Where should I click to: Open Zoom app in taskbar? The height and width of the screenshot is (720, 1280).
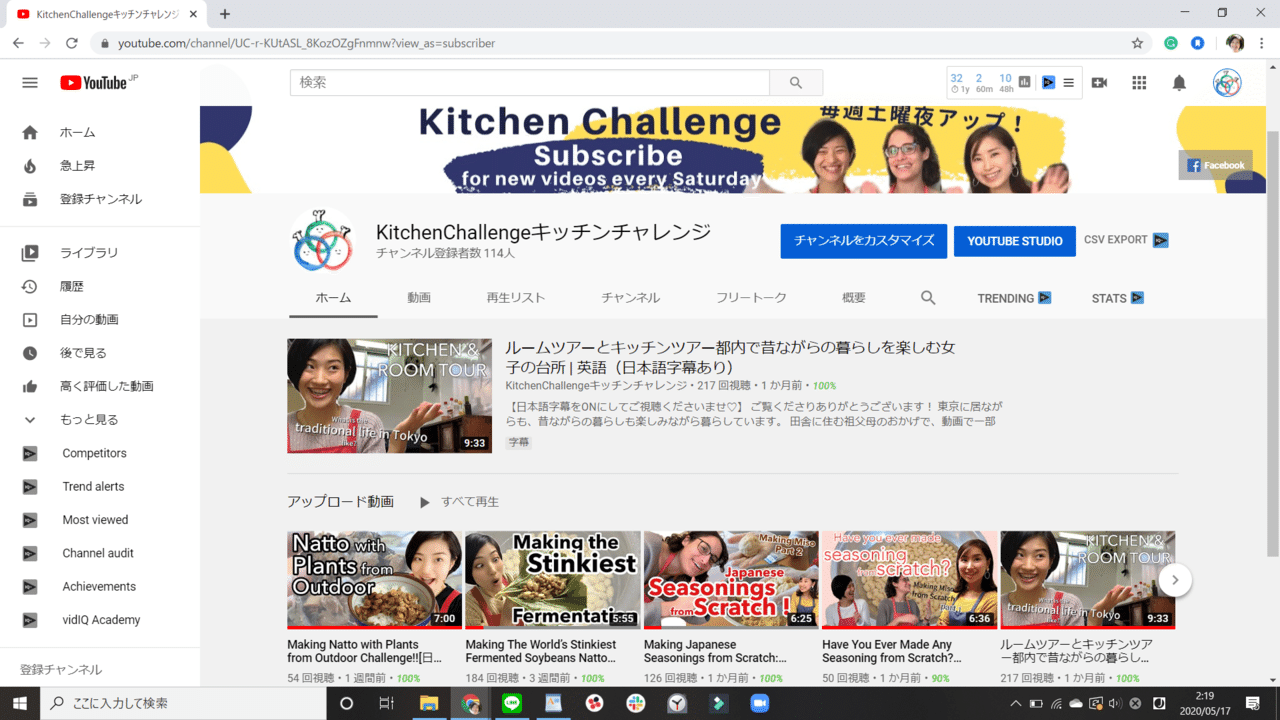[x=759, y=703]
